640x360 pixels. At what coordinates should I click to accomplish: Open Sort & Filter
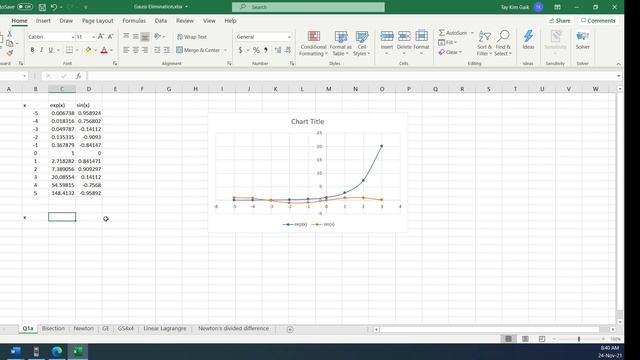(x=484, y=43)
